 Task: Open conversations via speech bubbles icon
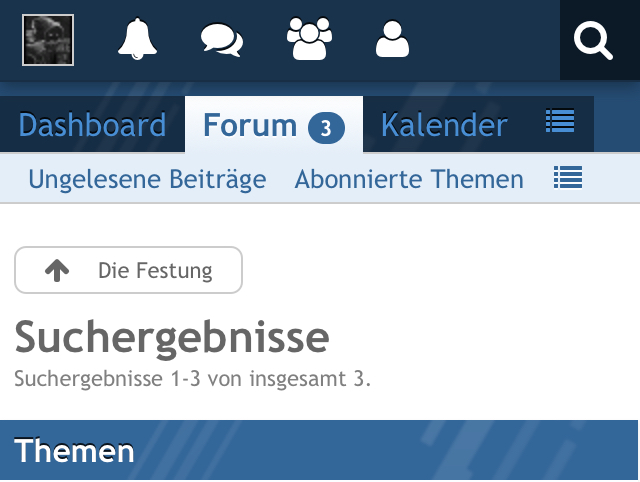pos(221,41)
